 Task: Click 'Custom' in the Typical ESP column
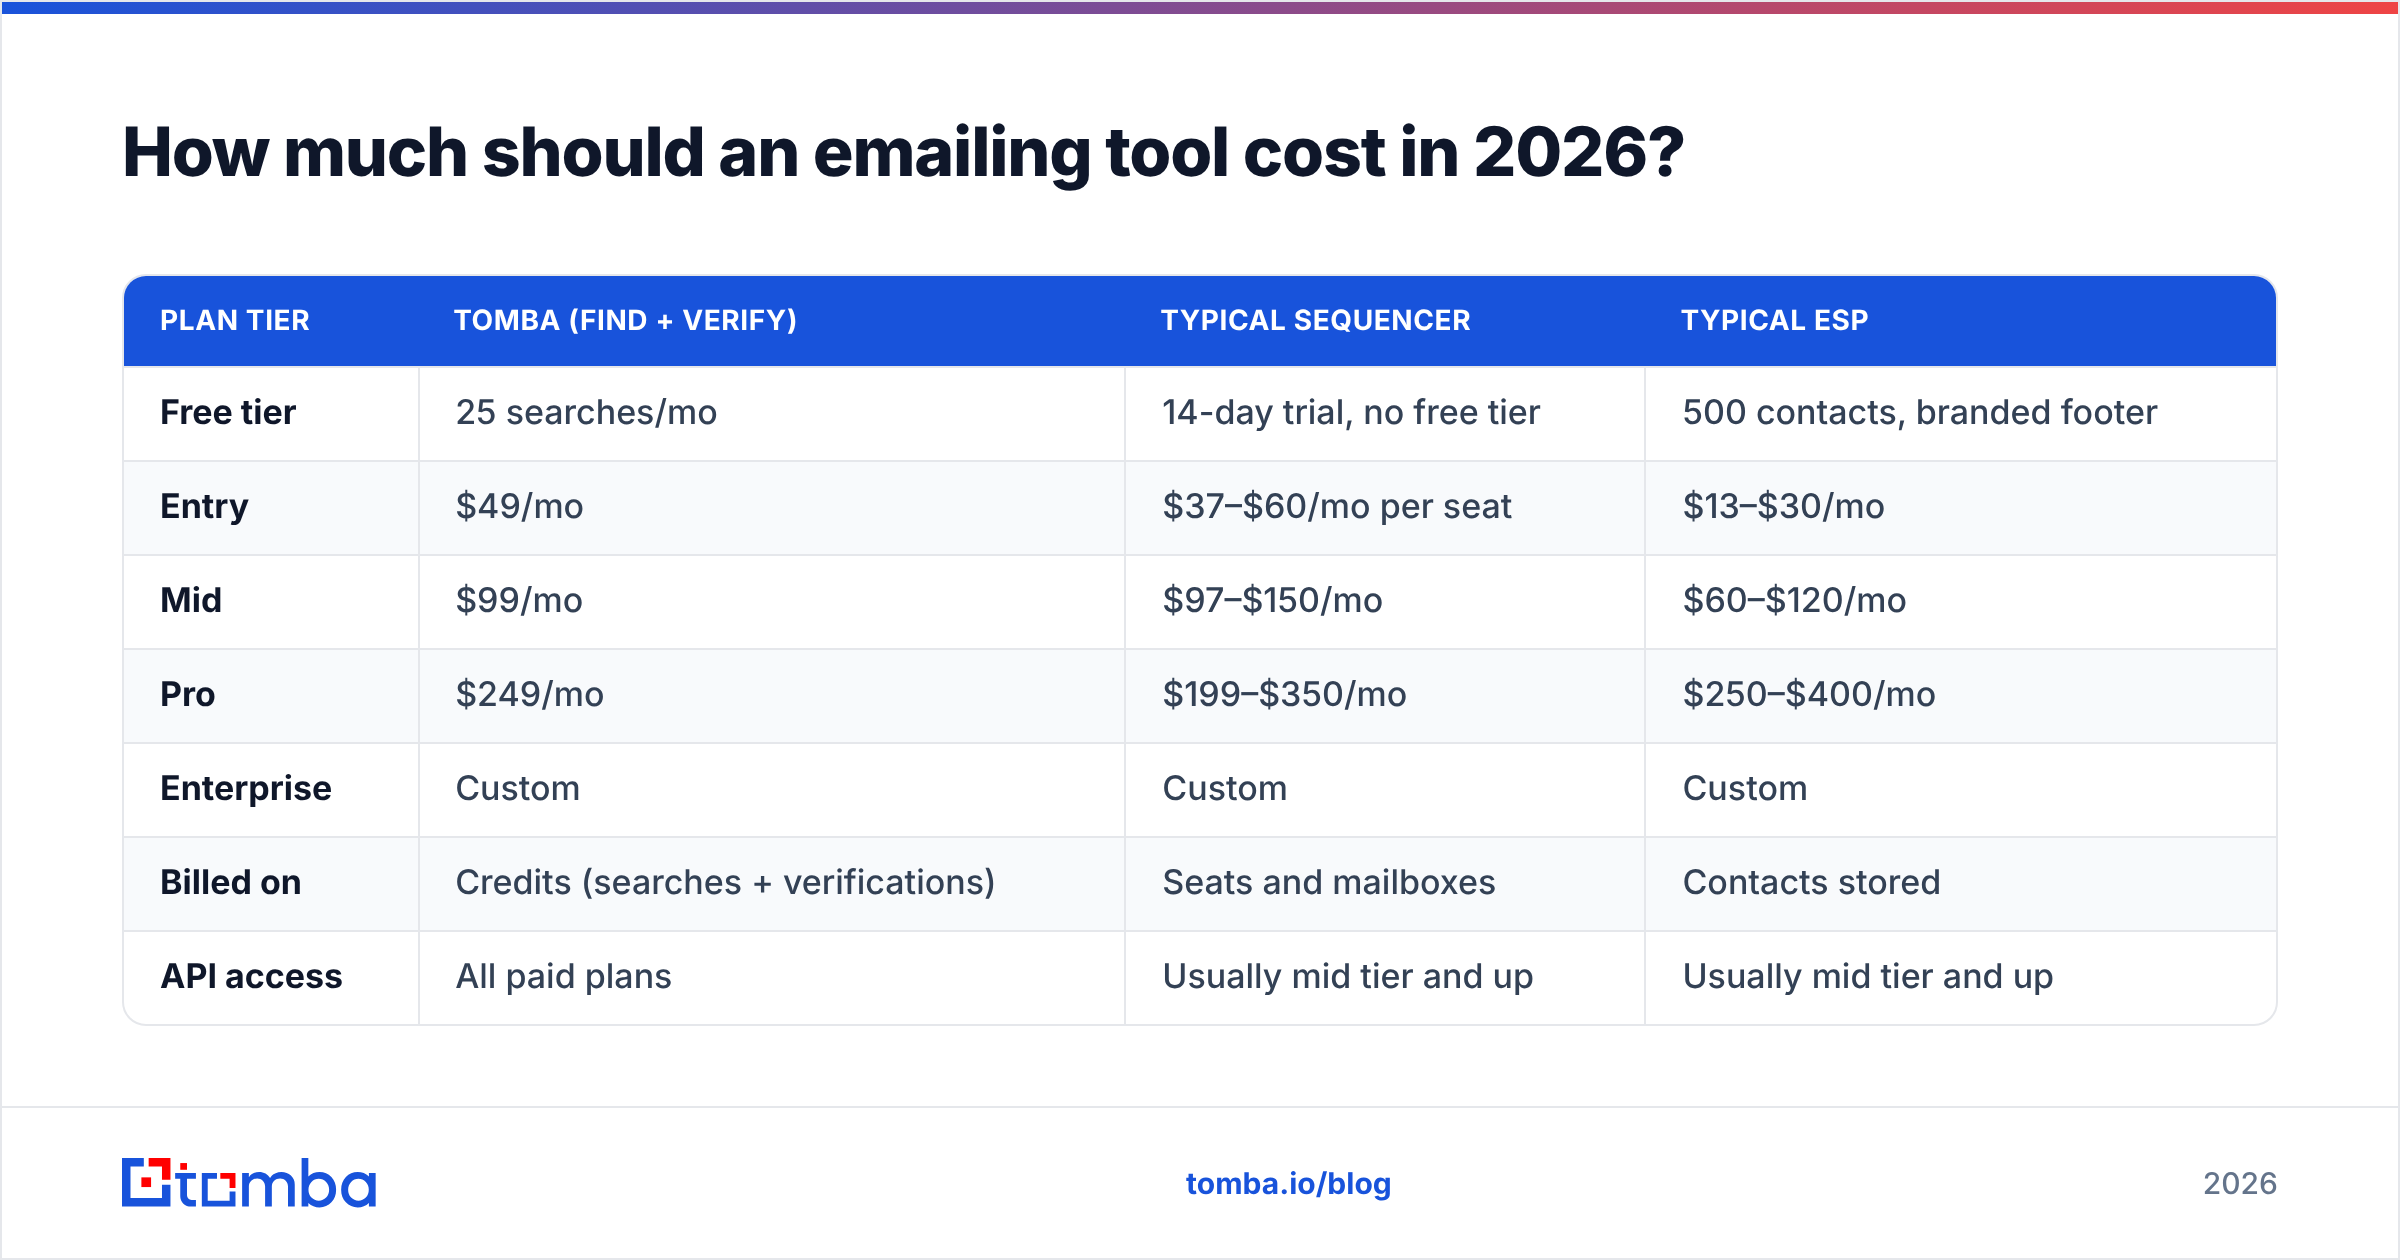click(x=1745, y=788)
